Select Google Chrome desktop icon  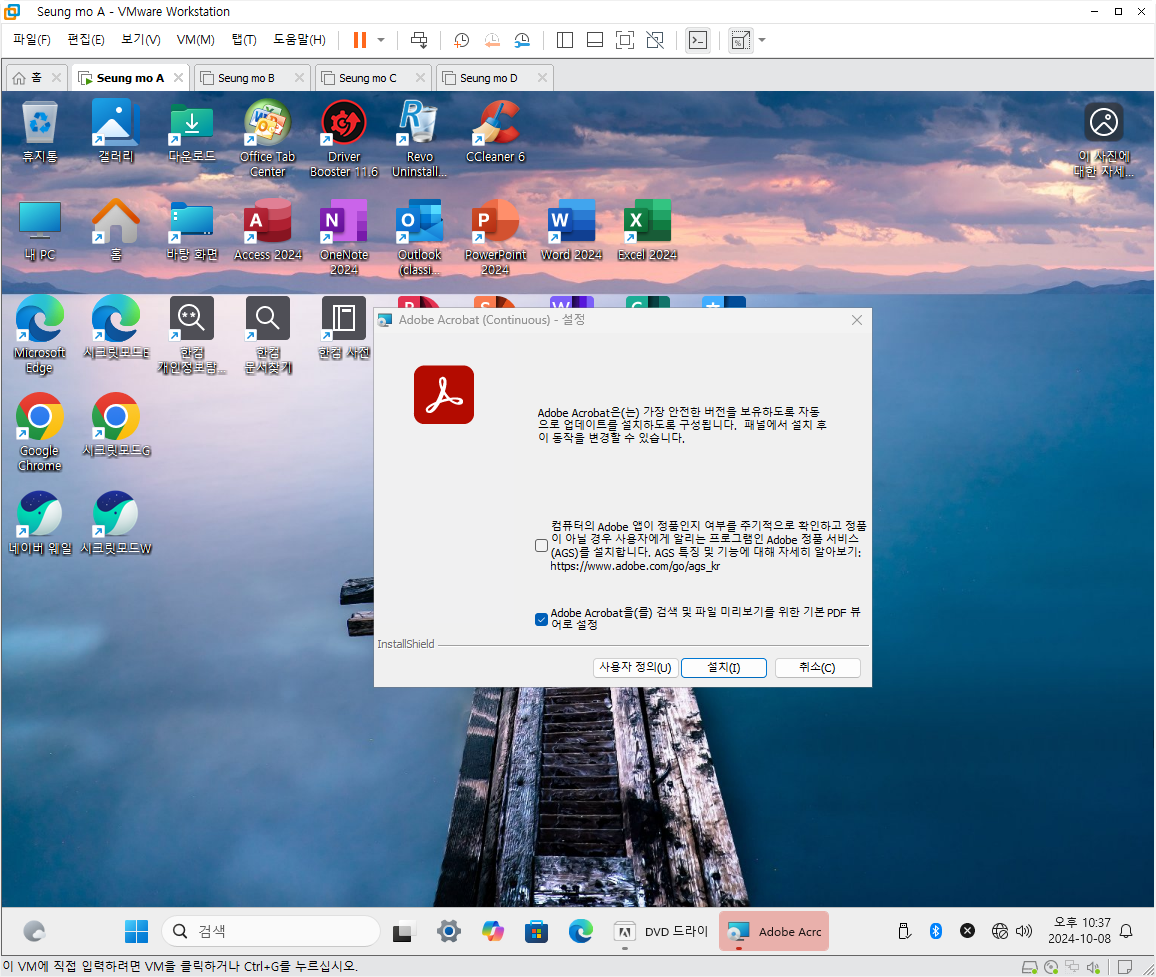click(x=40, y=433)
